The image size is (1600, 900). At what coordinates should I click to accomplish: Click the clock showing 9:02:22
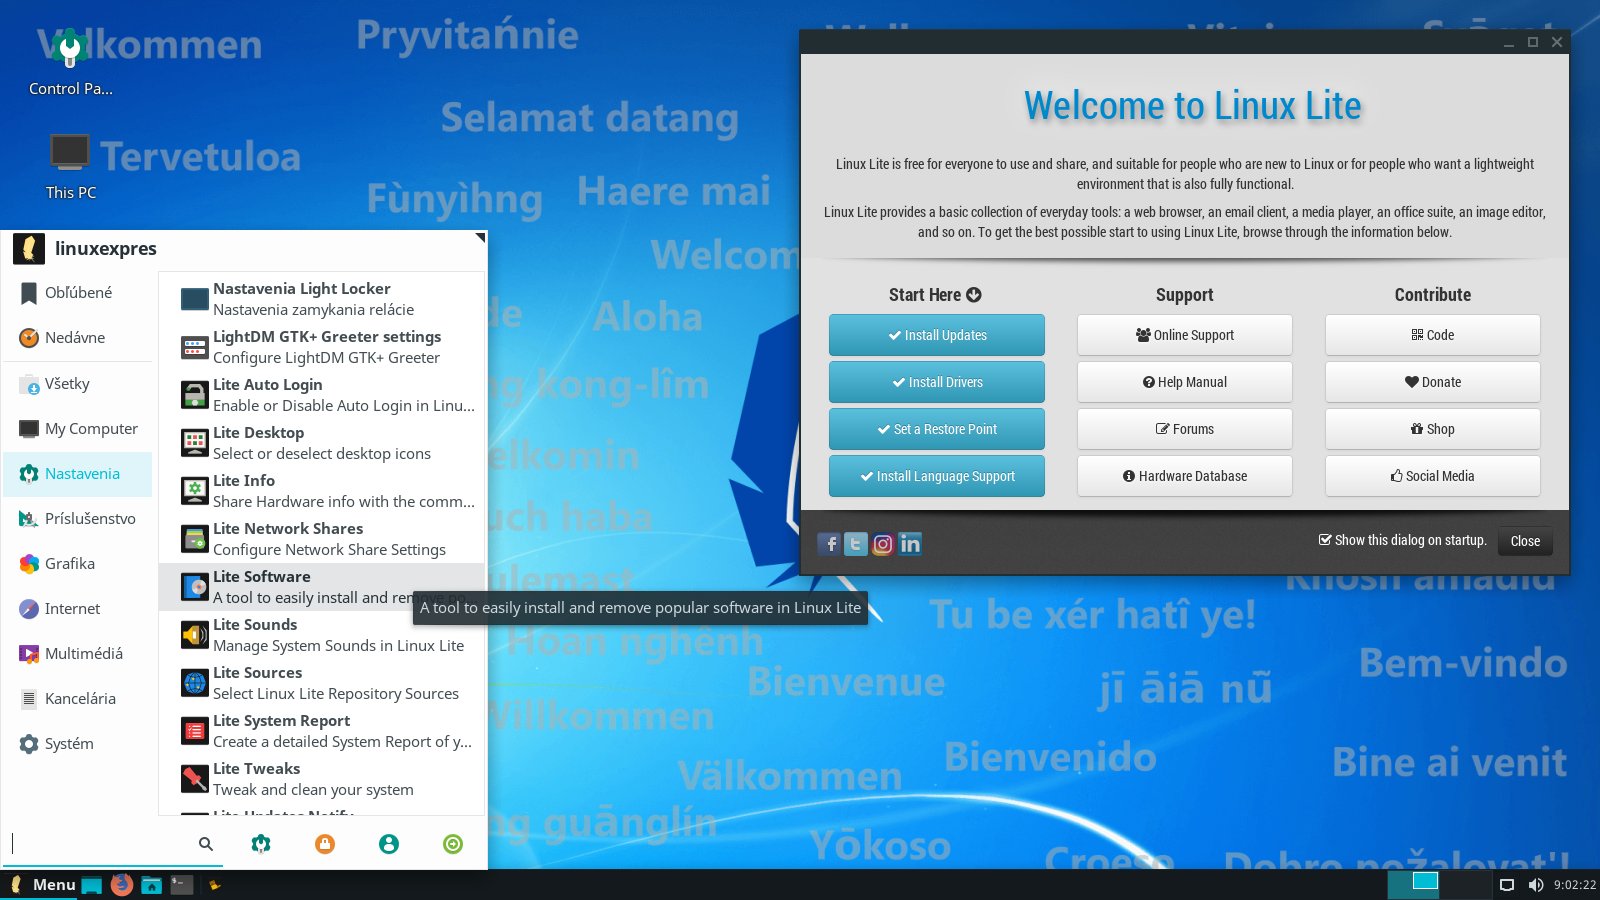(1575, 885)
